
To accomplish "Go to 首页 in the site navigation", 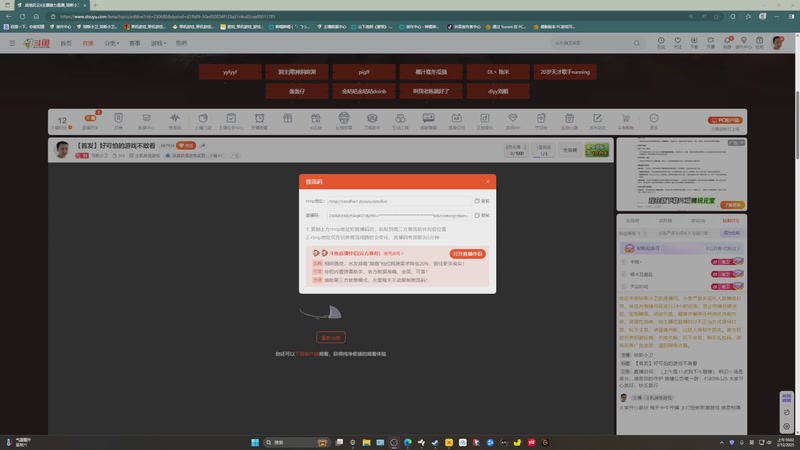I will click(x=66, y=43).
